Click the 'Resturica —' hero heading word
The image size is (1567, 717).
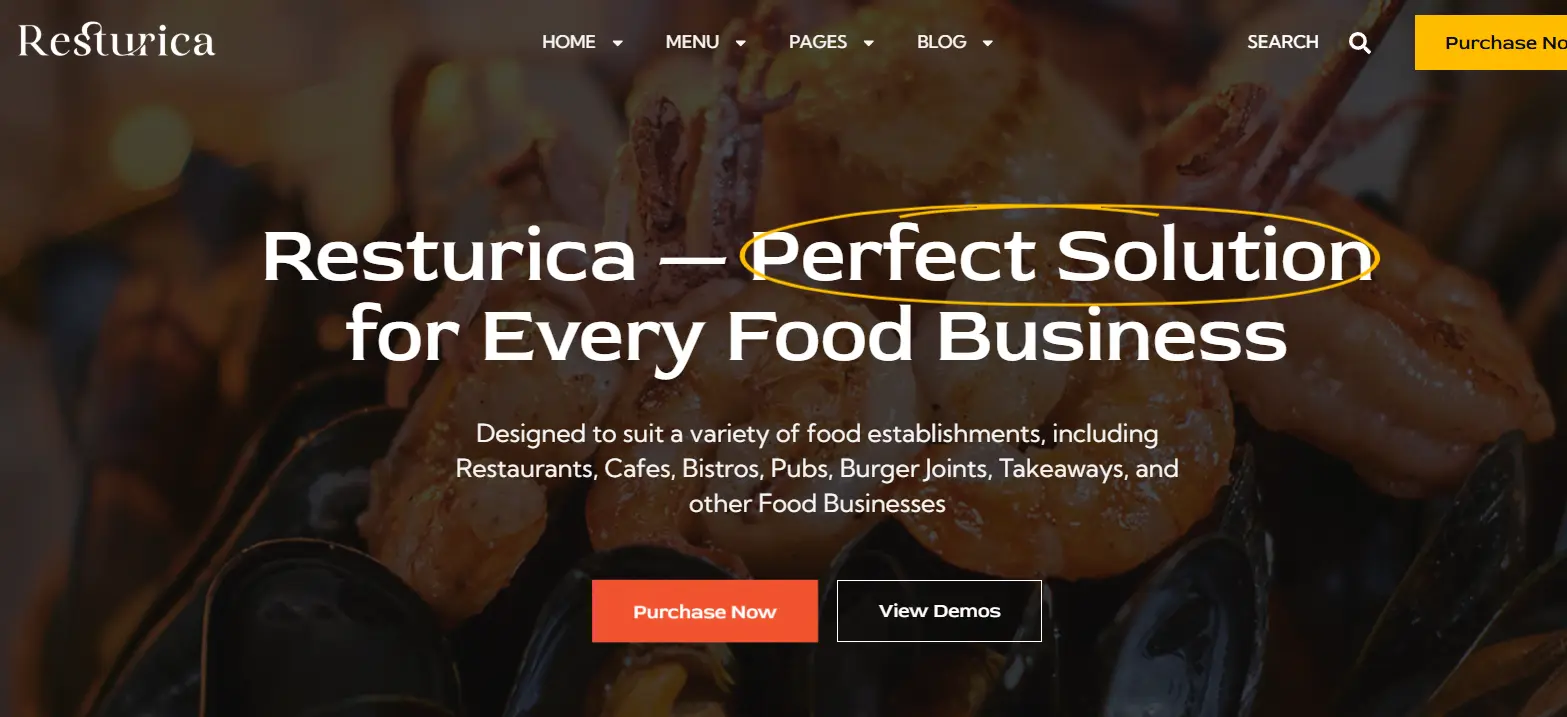click(x=493, y=258)
